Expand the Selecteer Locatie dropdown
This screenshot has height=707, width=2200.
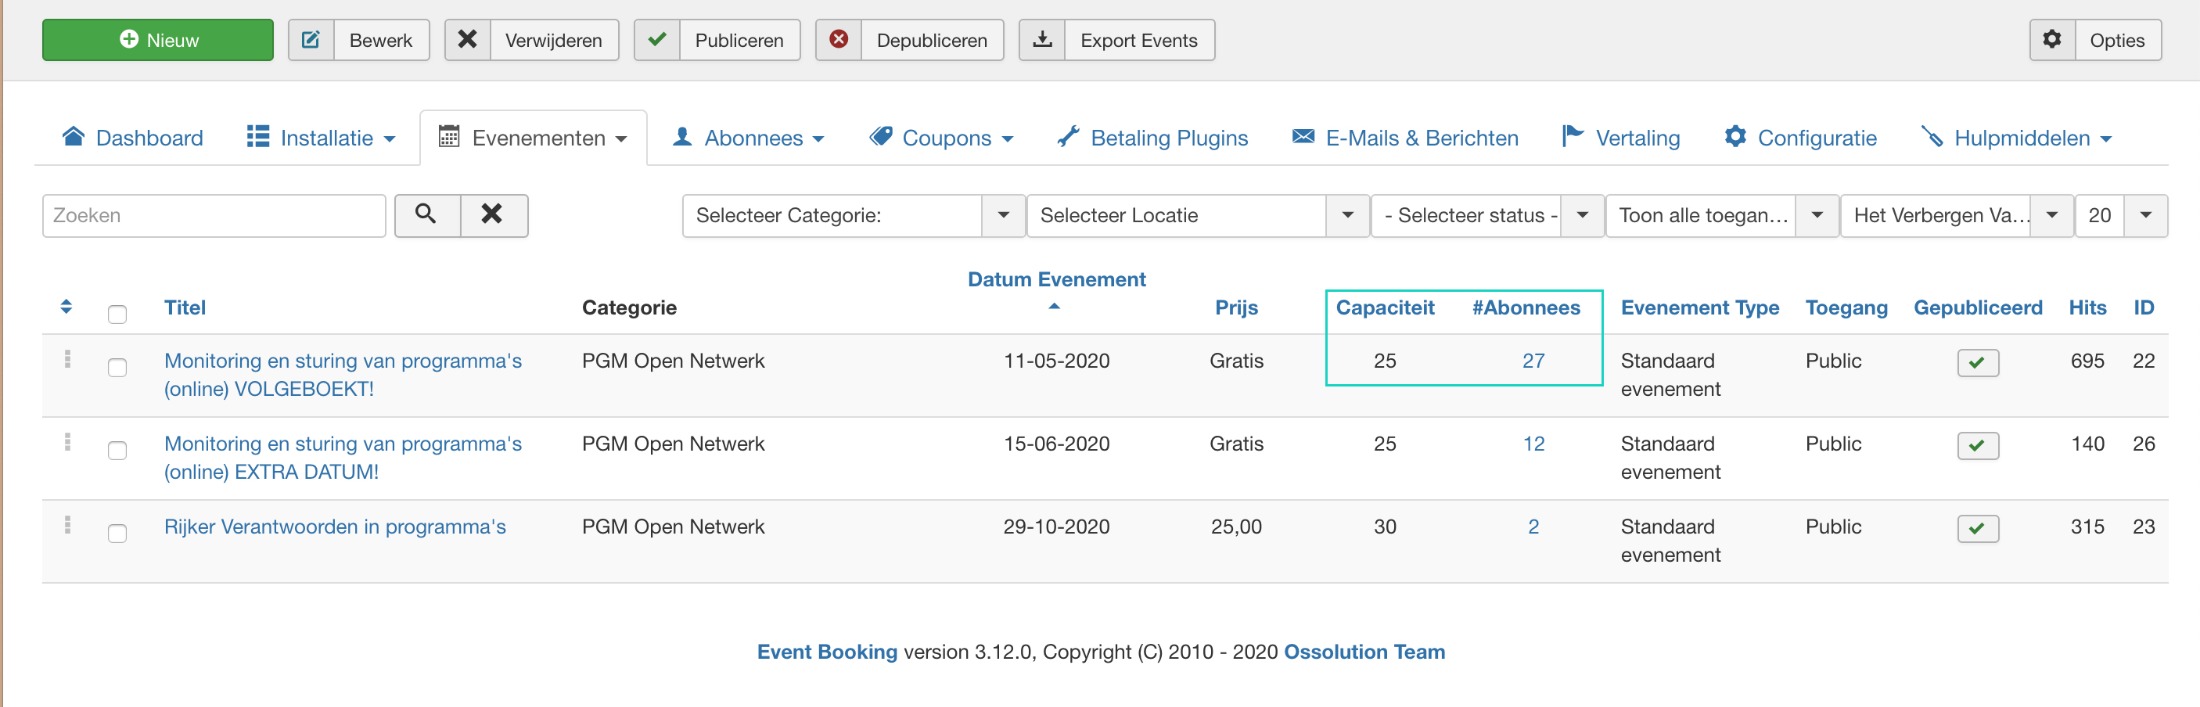pyautogui.click(x=1196, y=215)
